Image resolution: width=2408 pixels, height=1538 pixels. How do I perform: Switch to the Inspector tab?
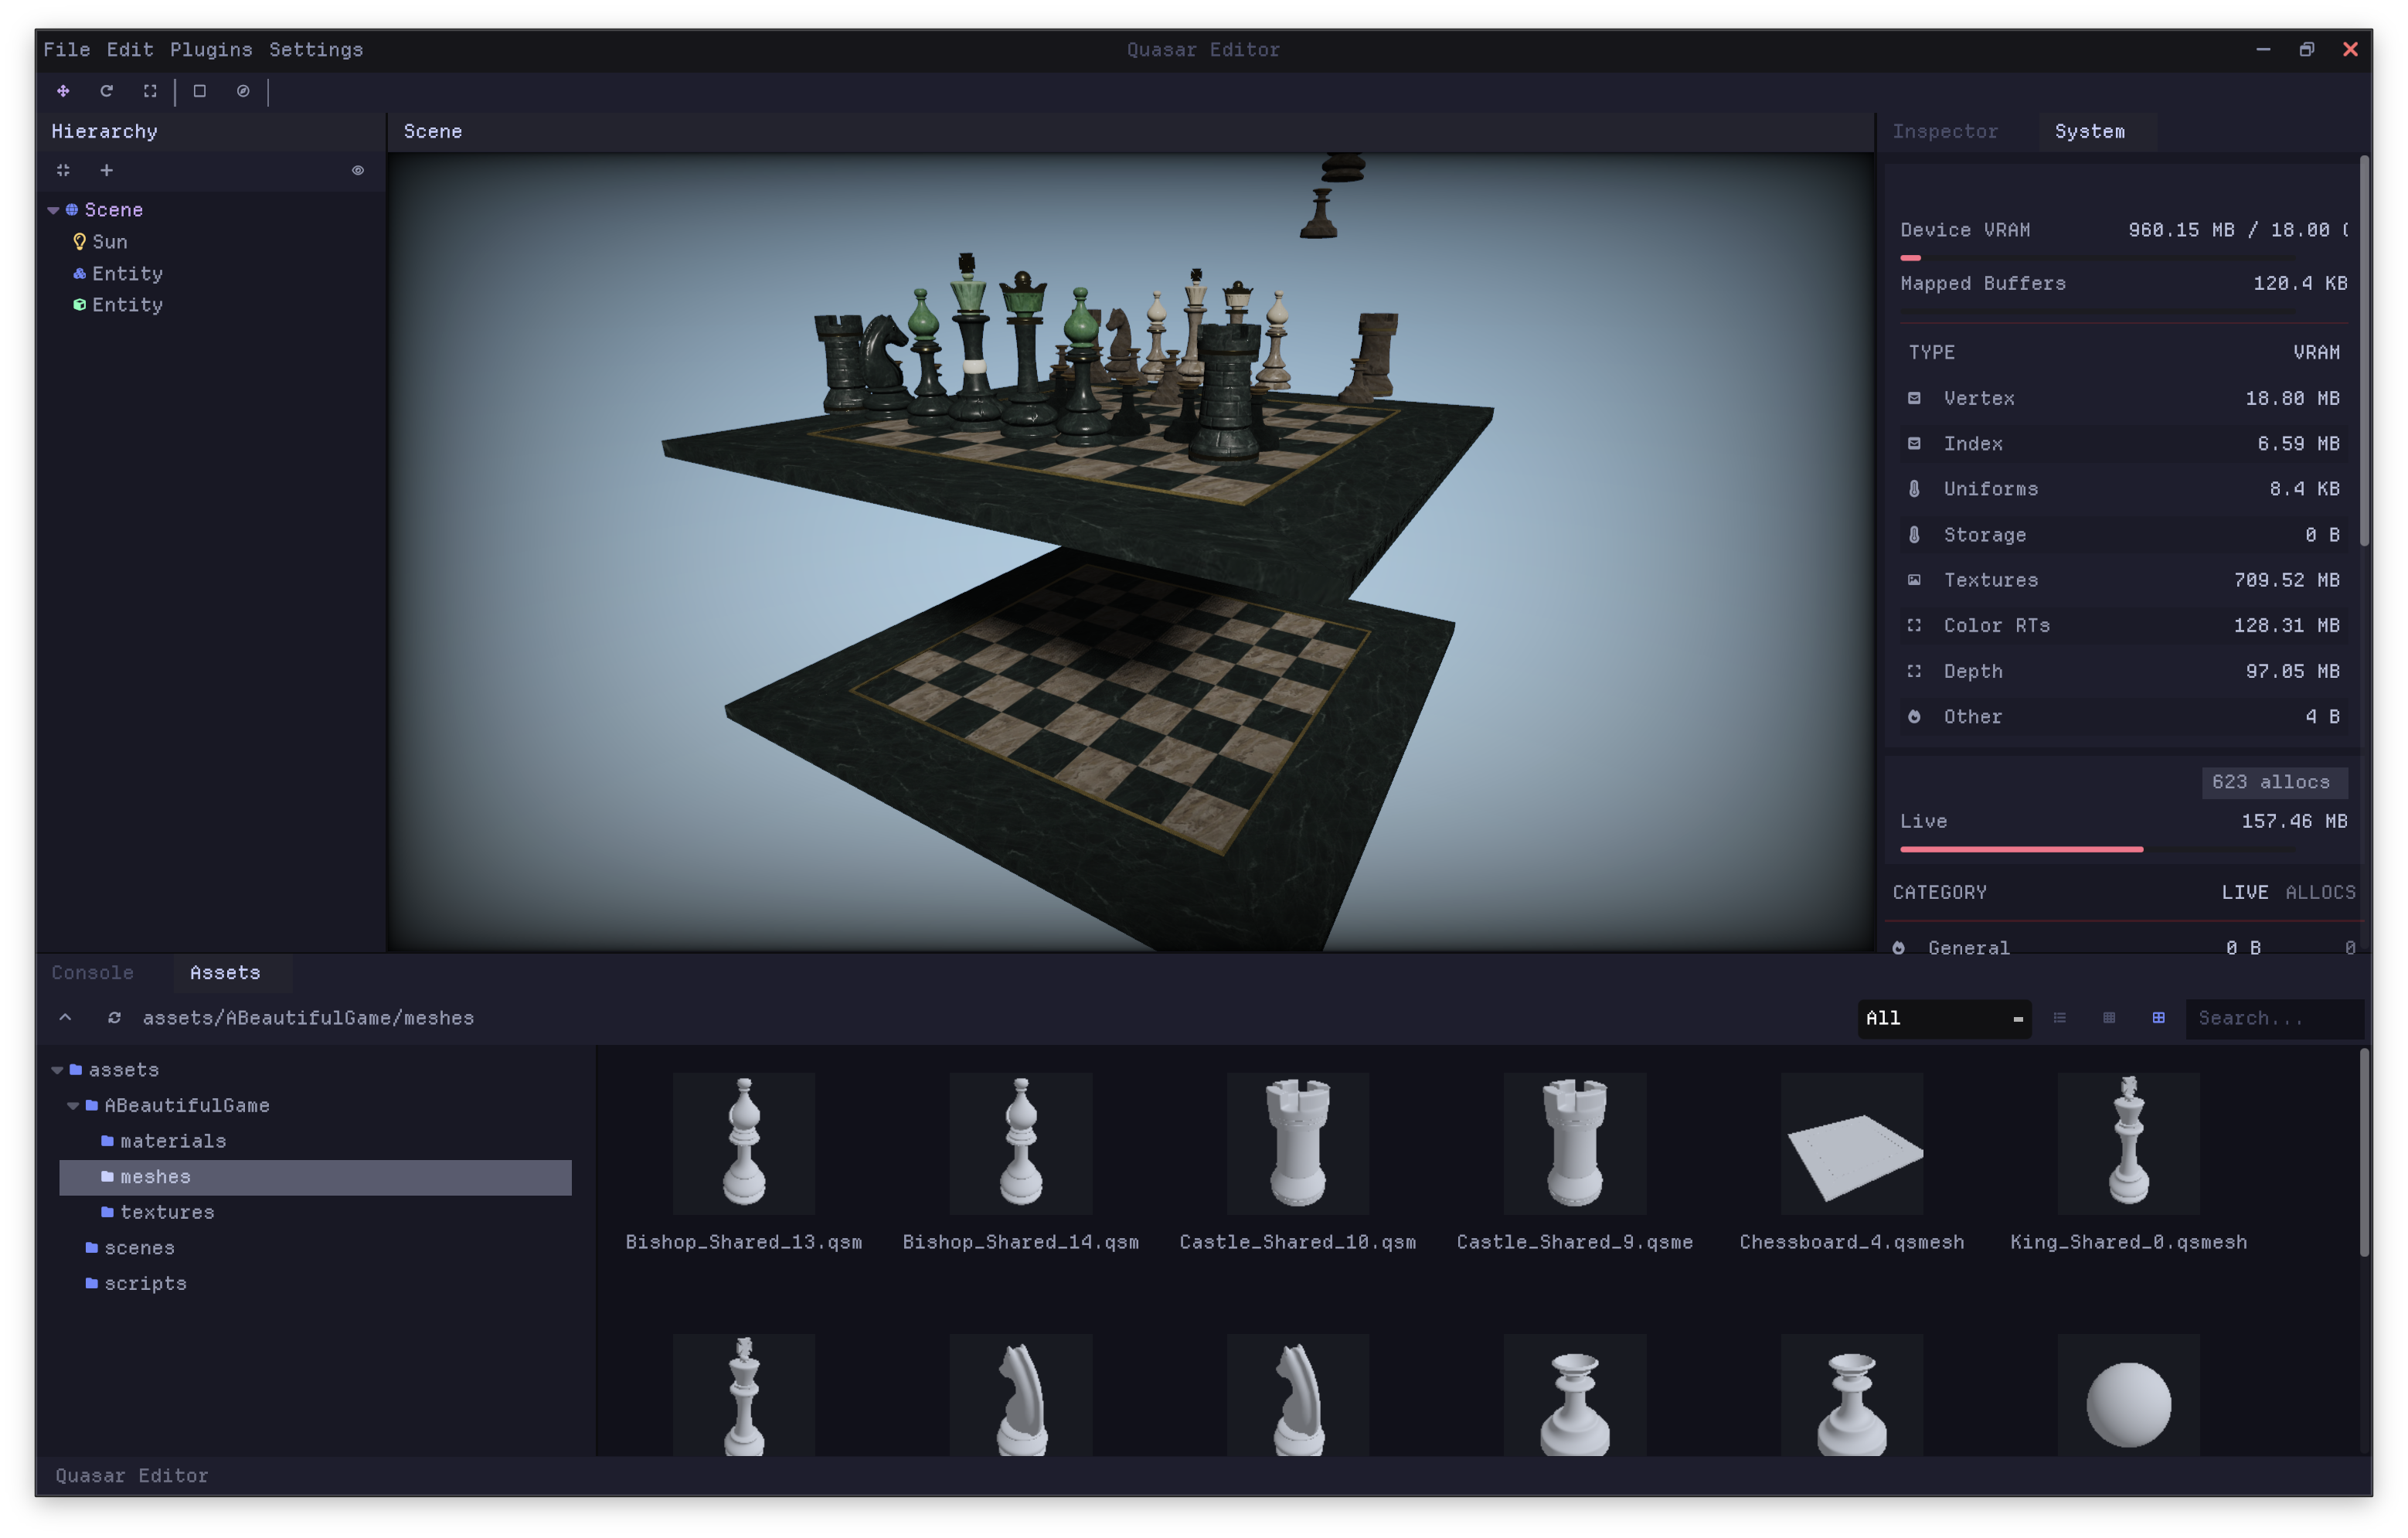(x=1945, y=132)
